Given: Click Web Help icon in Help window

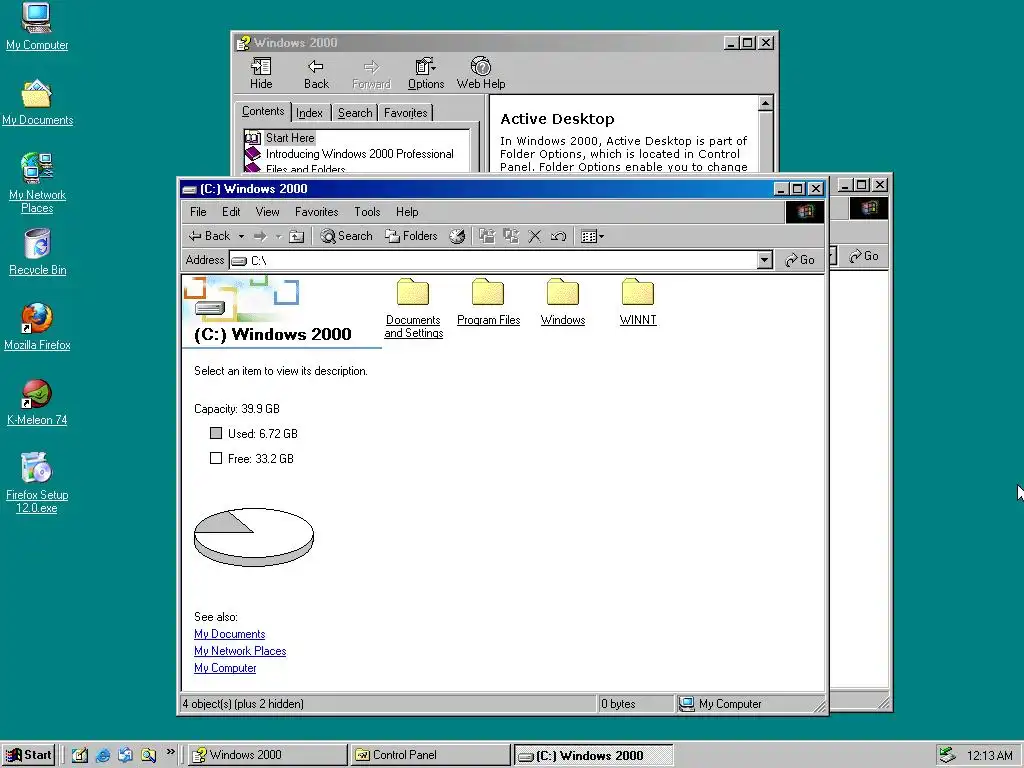Looking at the screenshot, I should pos(481,73).
